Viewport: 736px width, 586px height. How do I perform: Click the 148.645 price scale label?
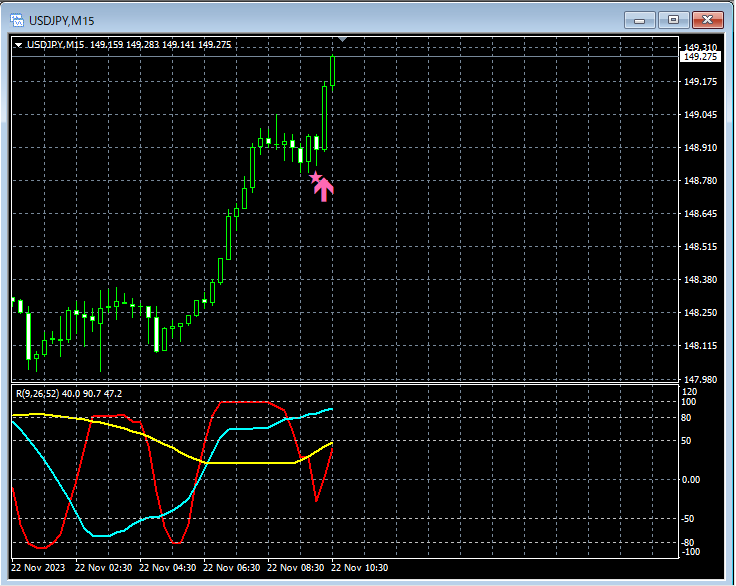click(700, 214)
